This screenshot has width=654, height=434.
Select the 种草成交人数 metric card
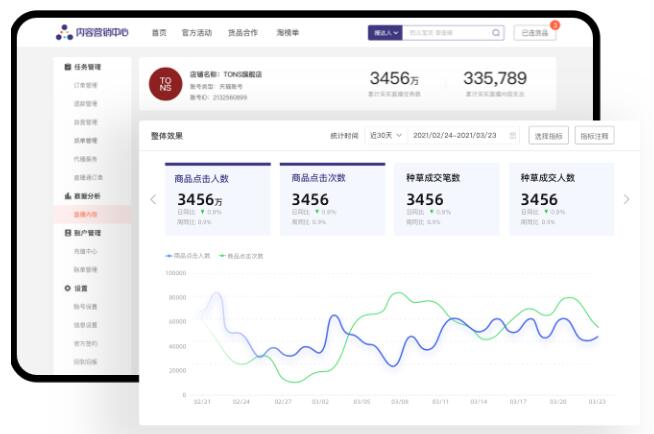pos(561,199)
